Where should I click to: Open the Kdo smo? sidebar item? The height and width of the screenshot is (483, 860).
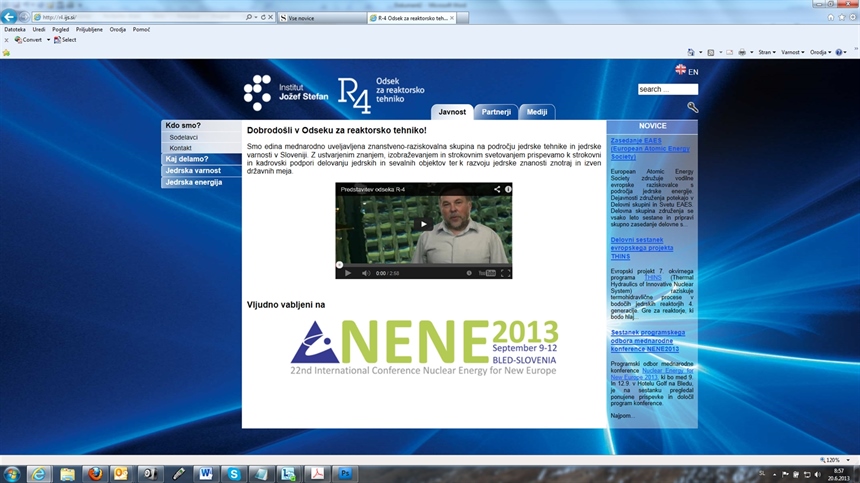coord(201,126)
